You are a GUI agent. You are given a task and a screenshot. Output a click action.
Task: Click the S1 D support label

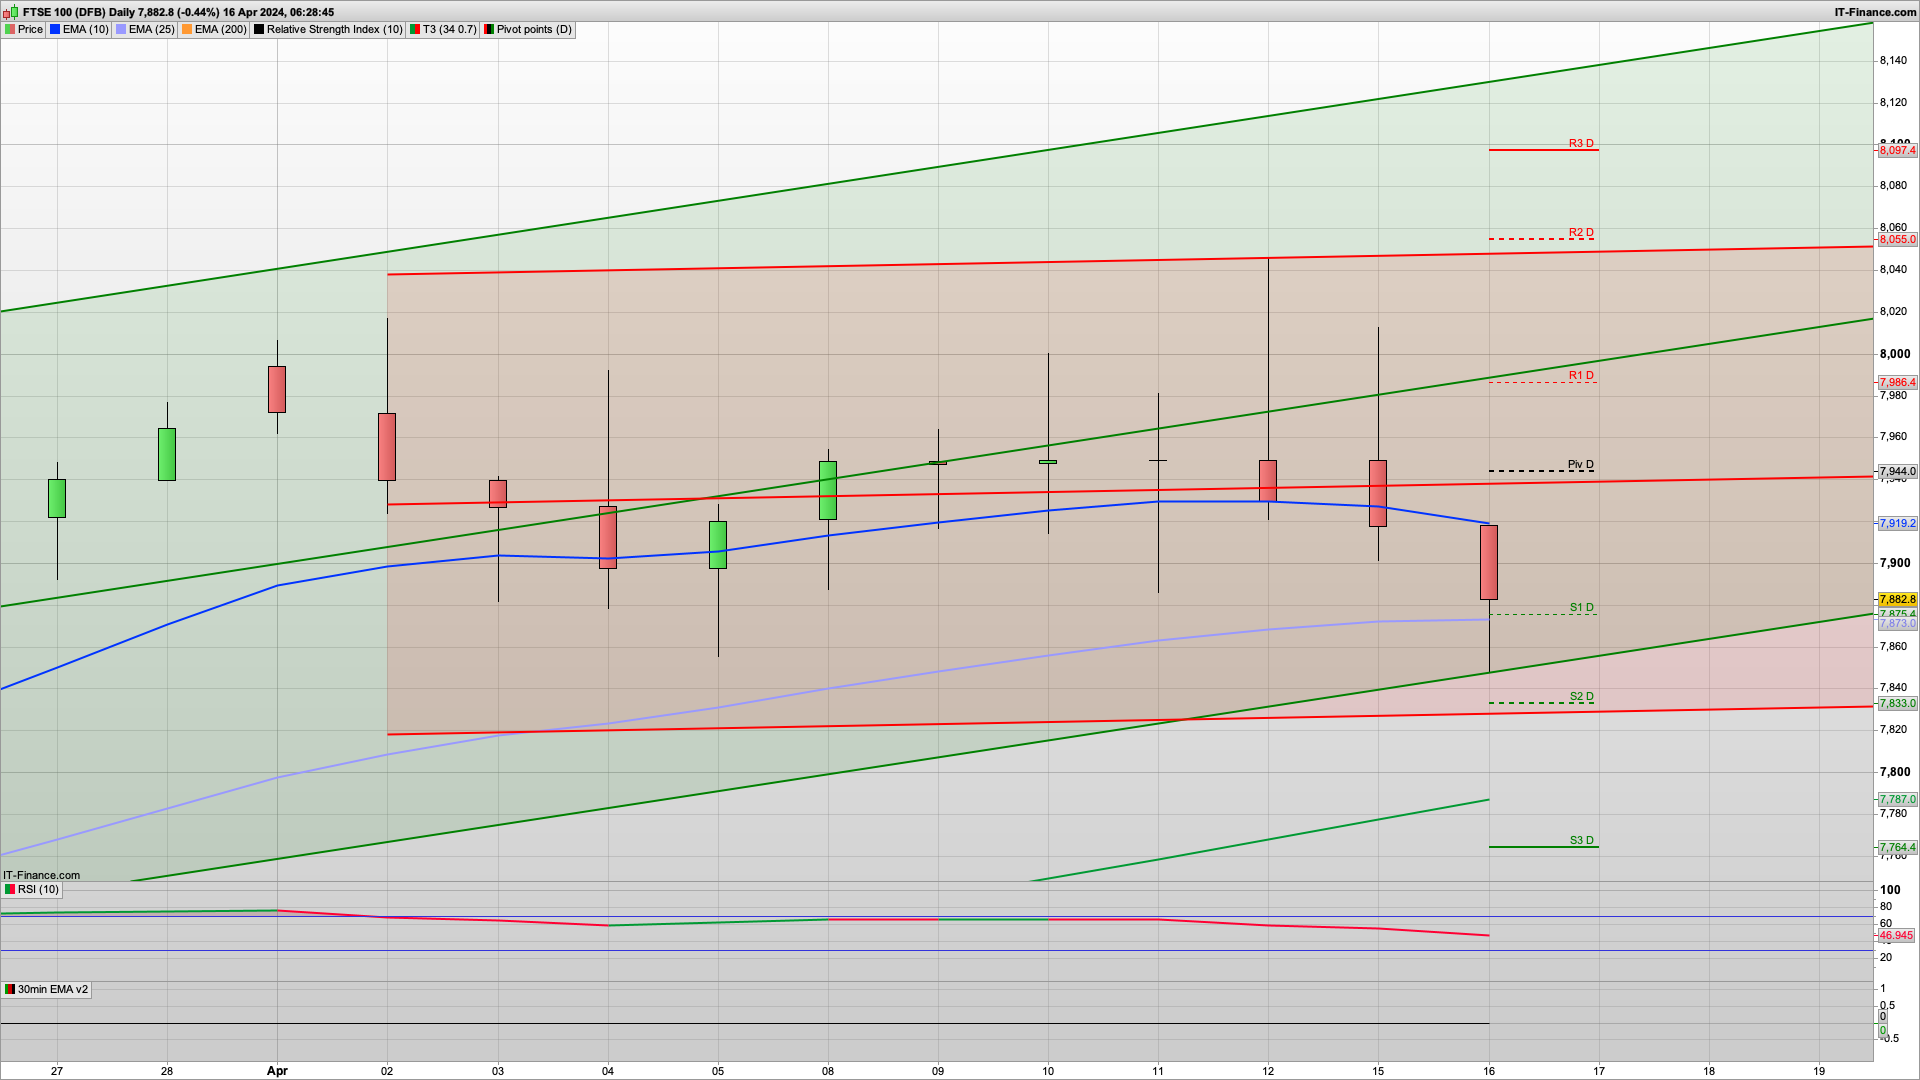point(1581,607)
